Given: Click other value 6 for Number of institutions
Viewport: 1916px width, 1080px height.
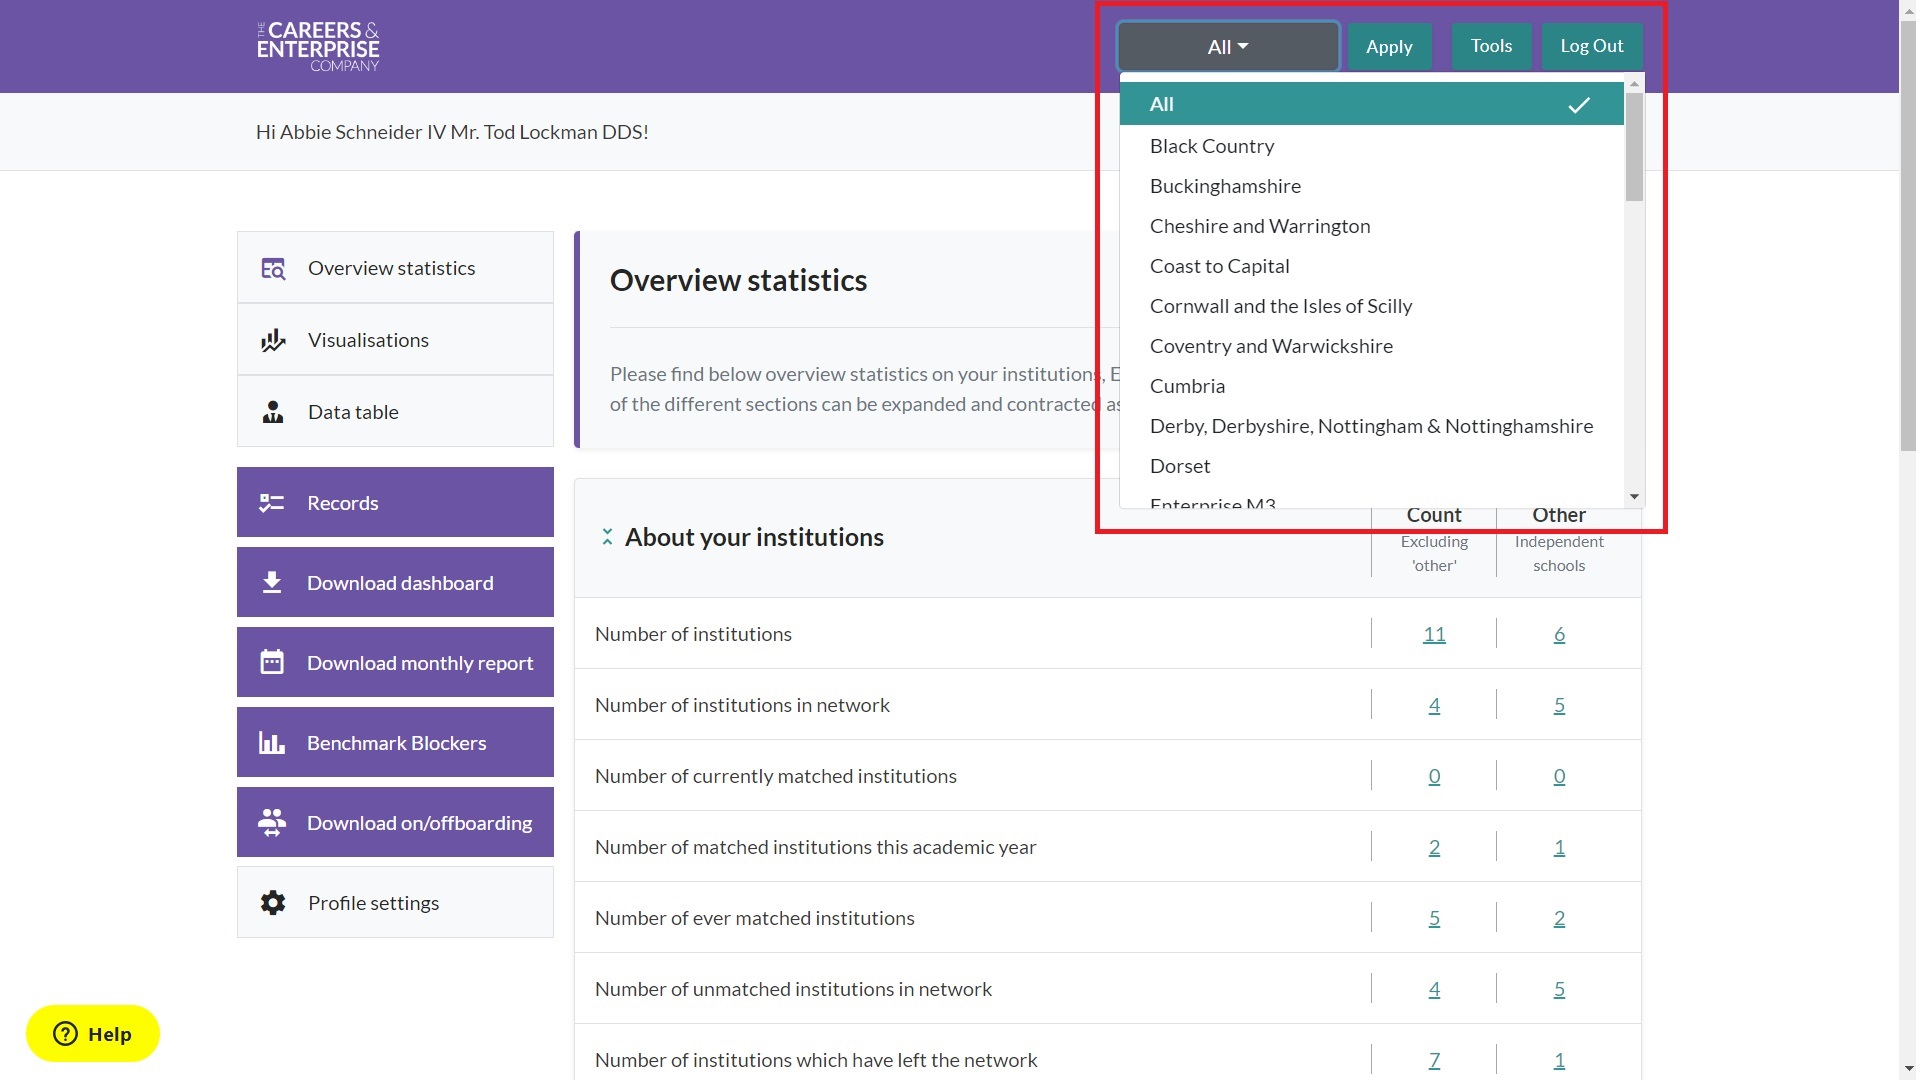Looking at the screenshot, I should (1559, 634).
